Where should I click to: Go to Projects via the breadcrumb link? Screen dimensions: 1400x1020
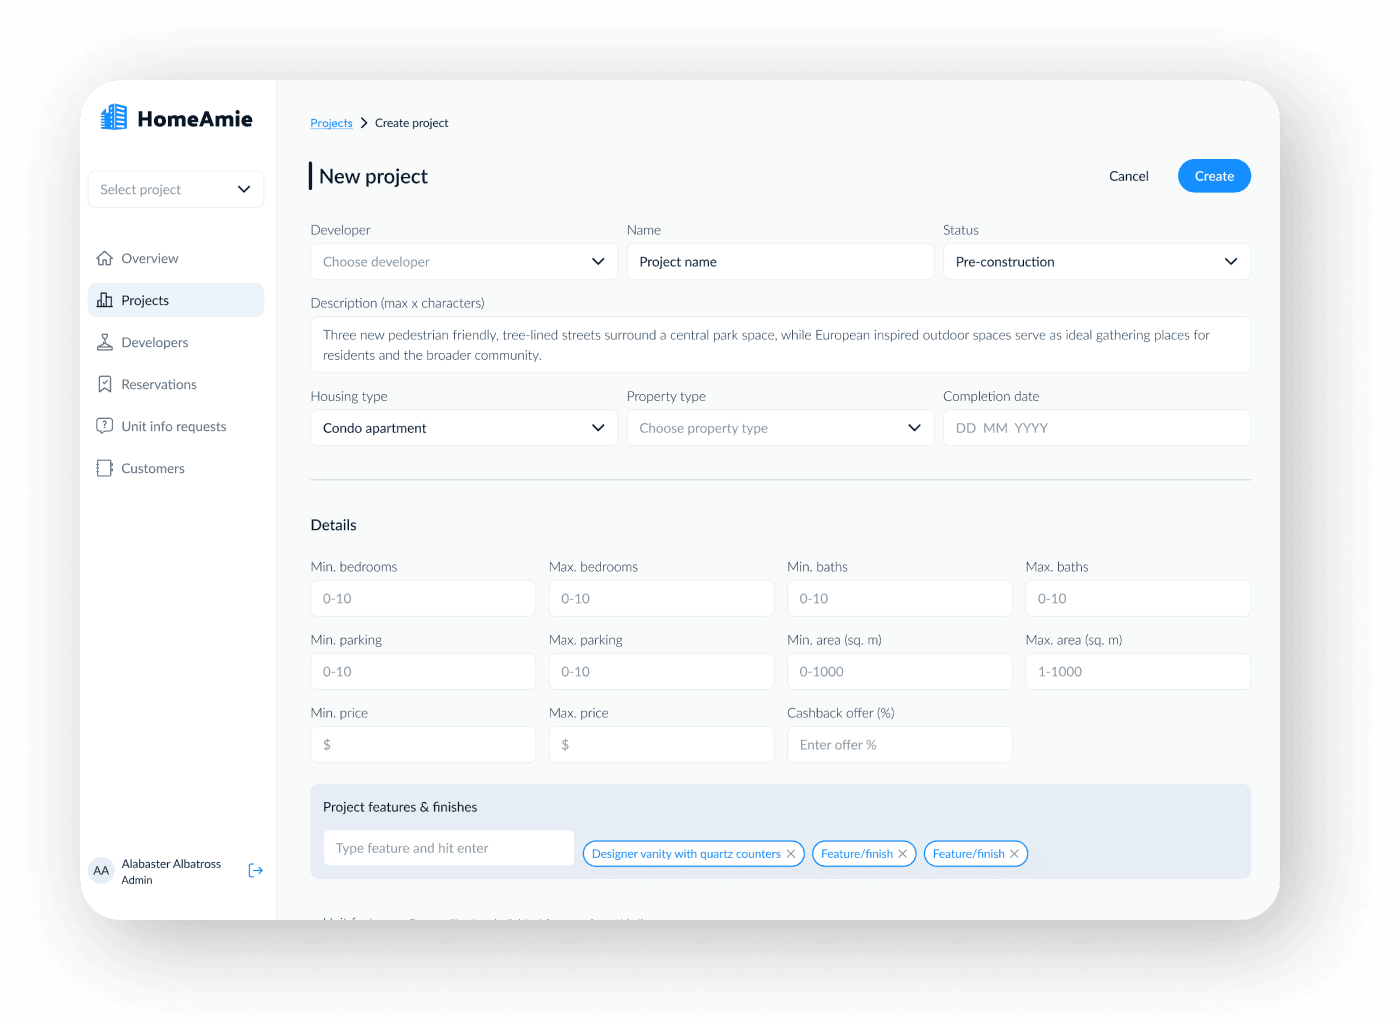tap(331, 122)
